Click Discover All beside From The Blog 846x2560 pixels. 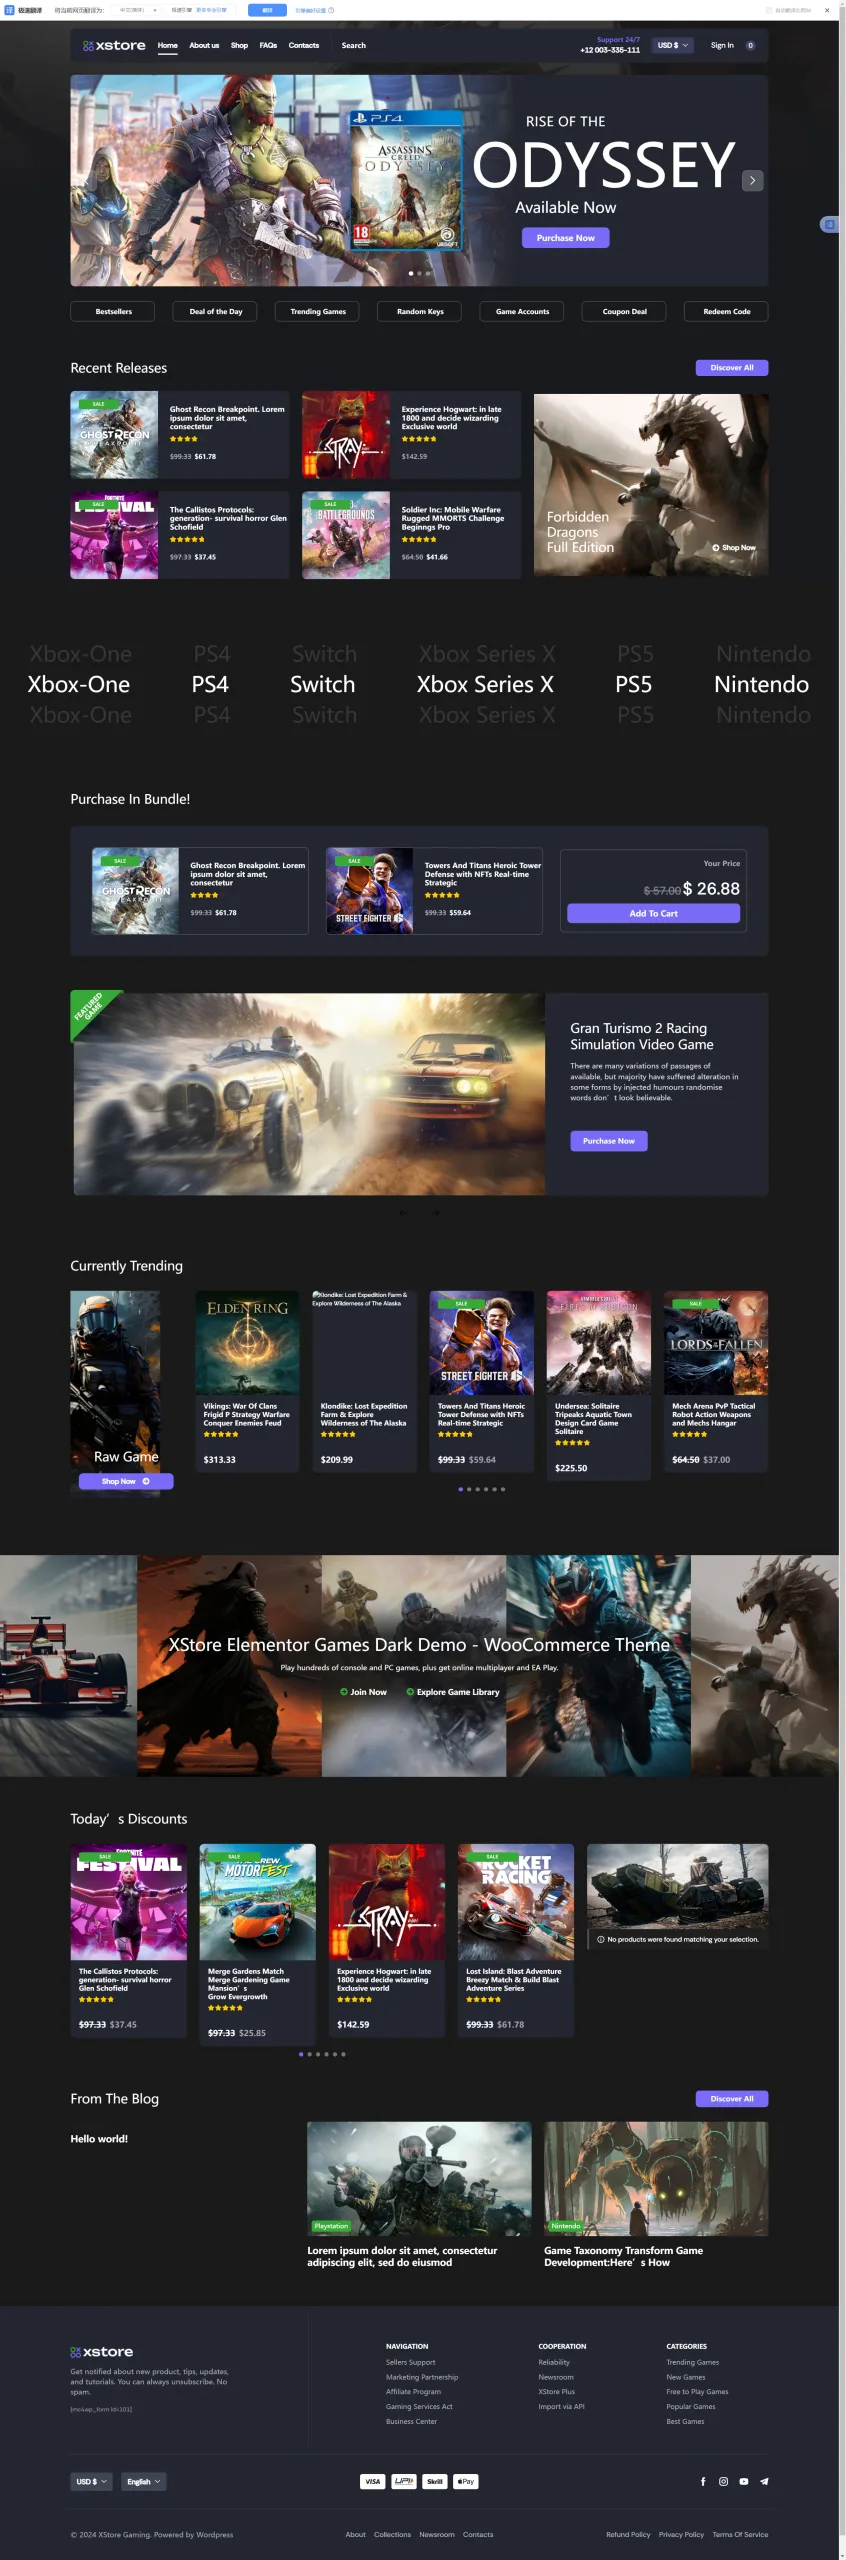point(732,2099)
